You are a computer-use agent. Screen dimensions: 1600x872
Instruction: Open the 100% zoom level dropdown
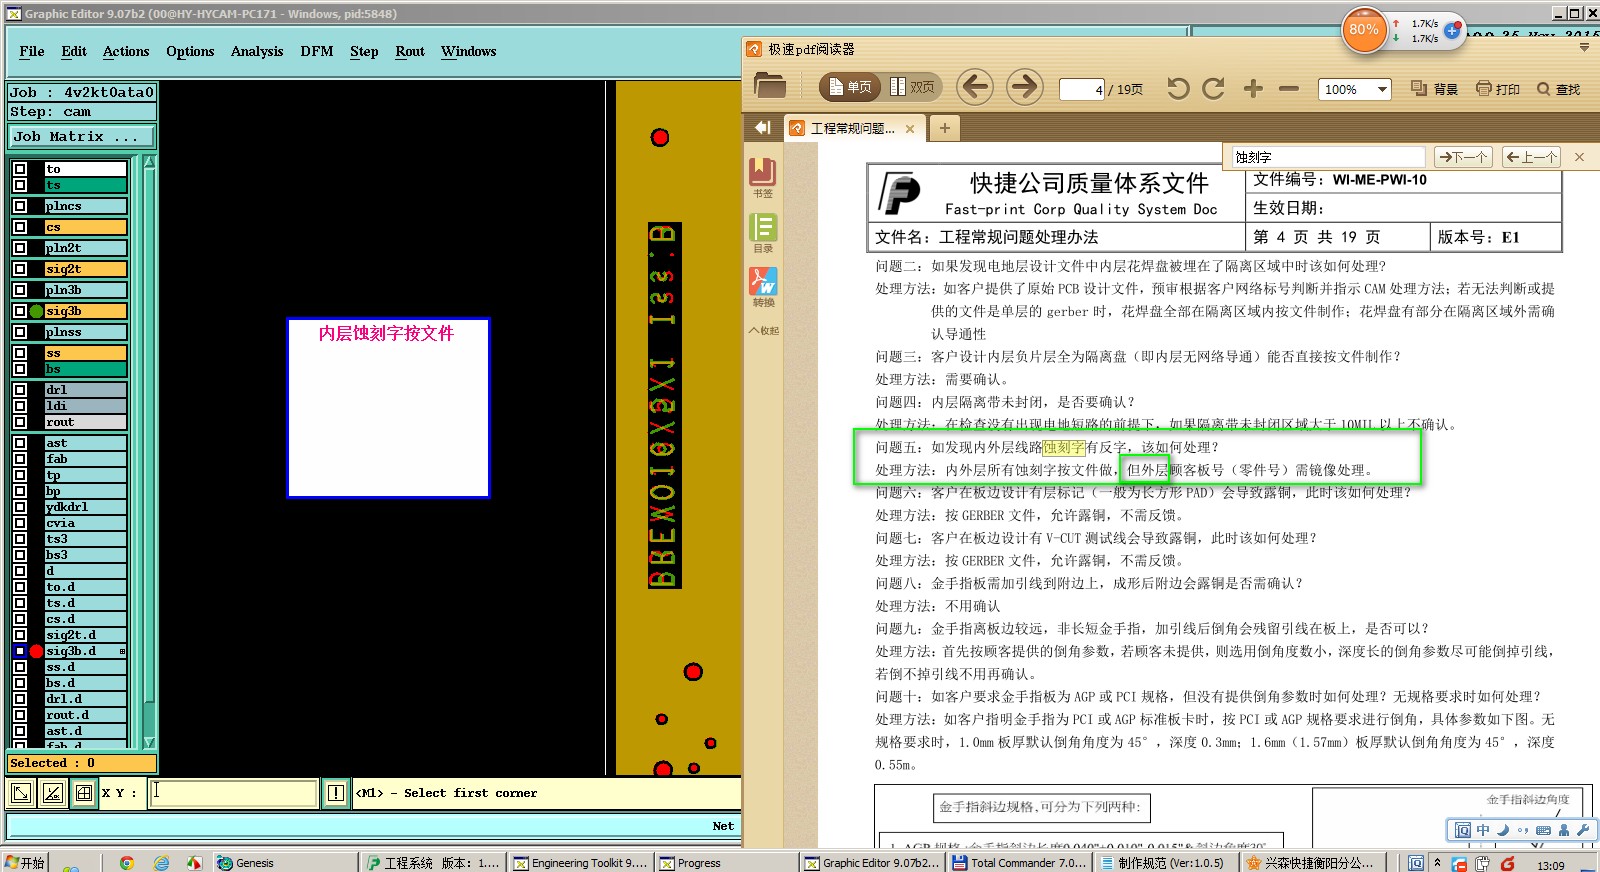[x=1382, y=89]
